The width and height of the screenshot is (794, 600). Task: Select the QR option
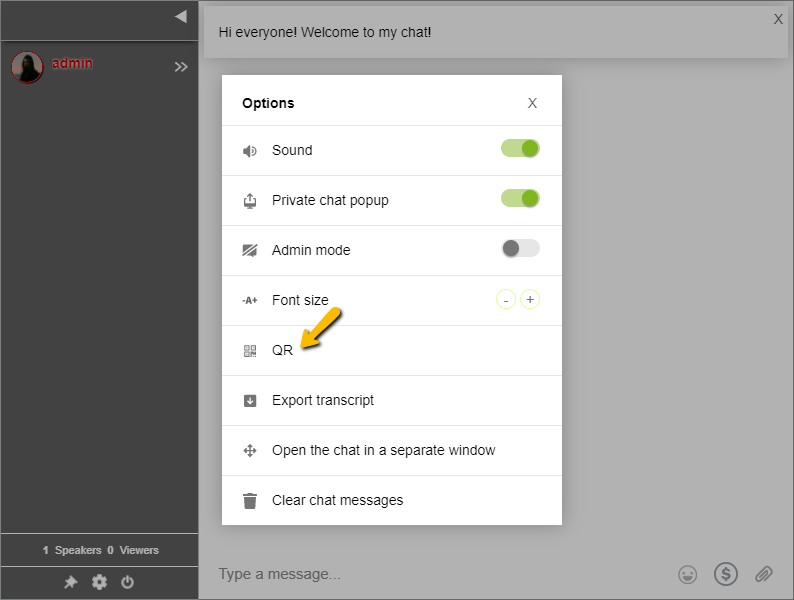click(x=282, y=351)
